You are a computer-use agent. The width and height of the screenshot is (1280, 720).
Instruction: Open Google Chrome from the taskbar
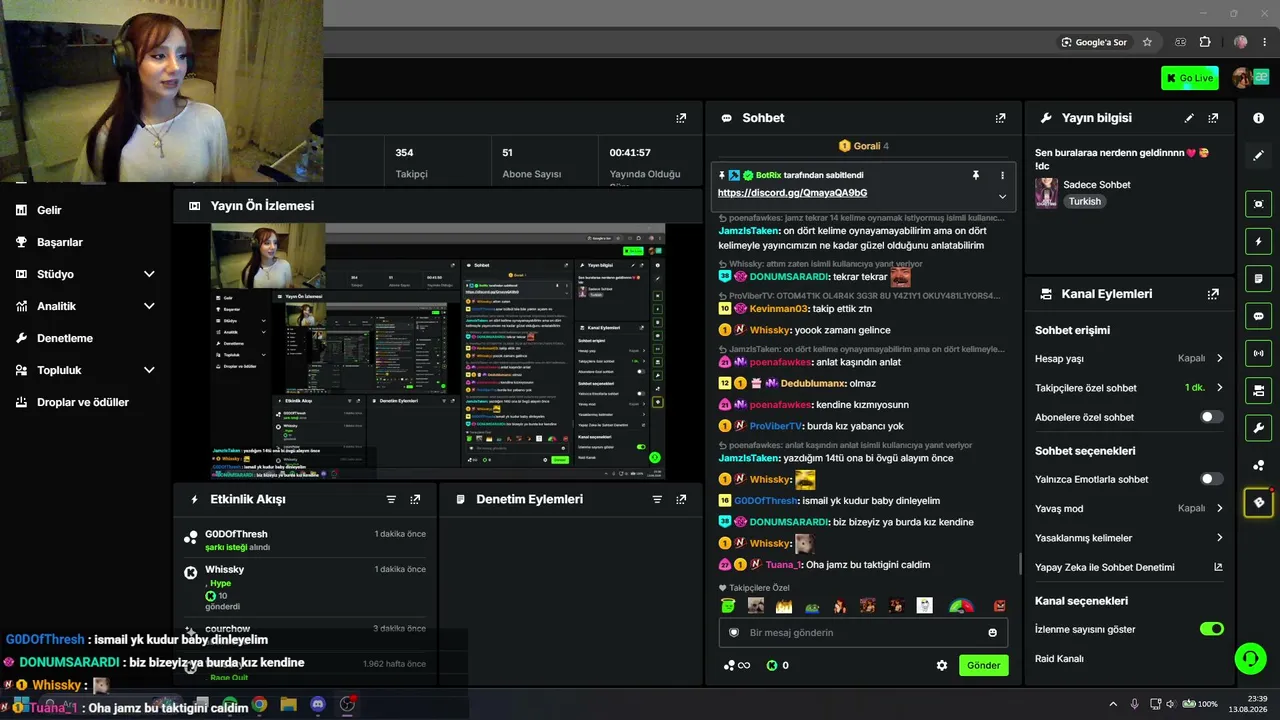click(259, 704)
